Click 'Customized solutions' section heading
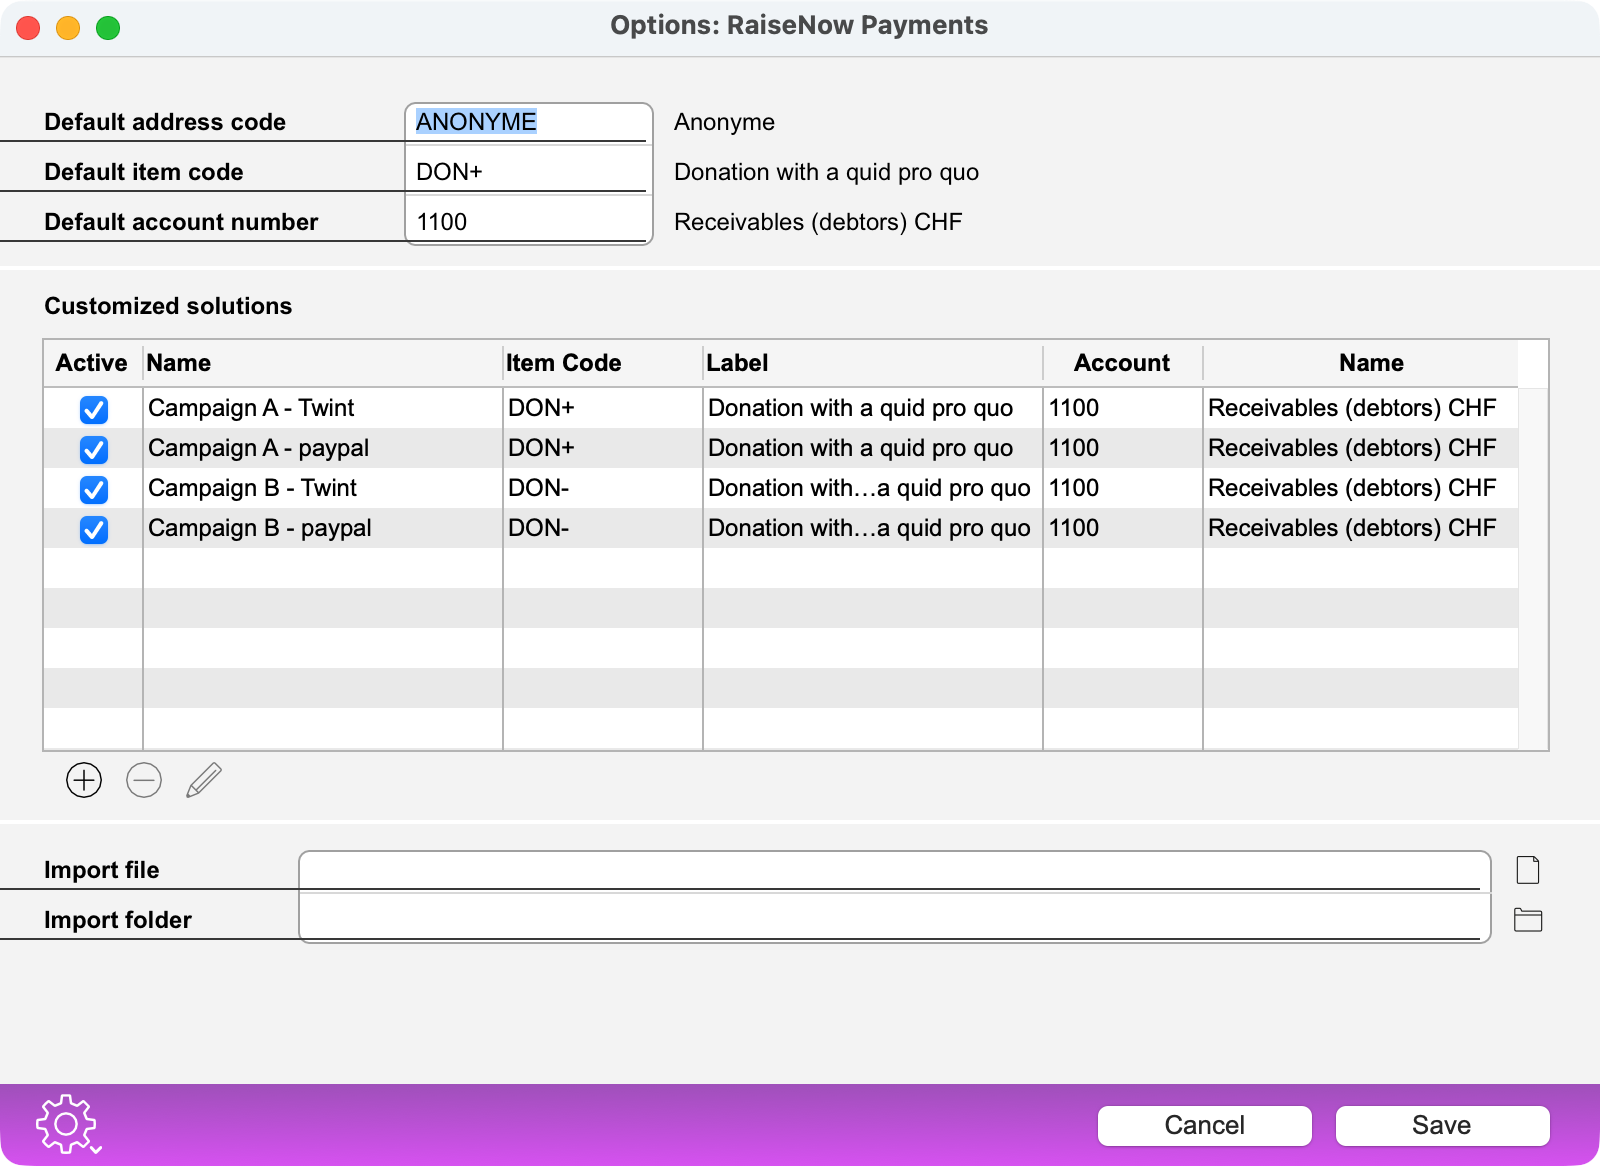 [168, 306]
